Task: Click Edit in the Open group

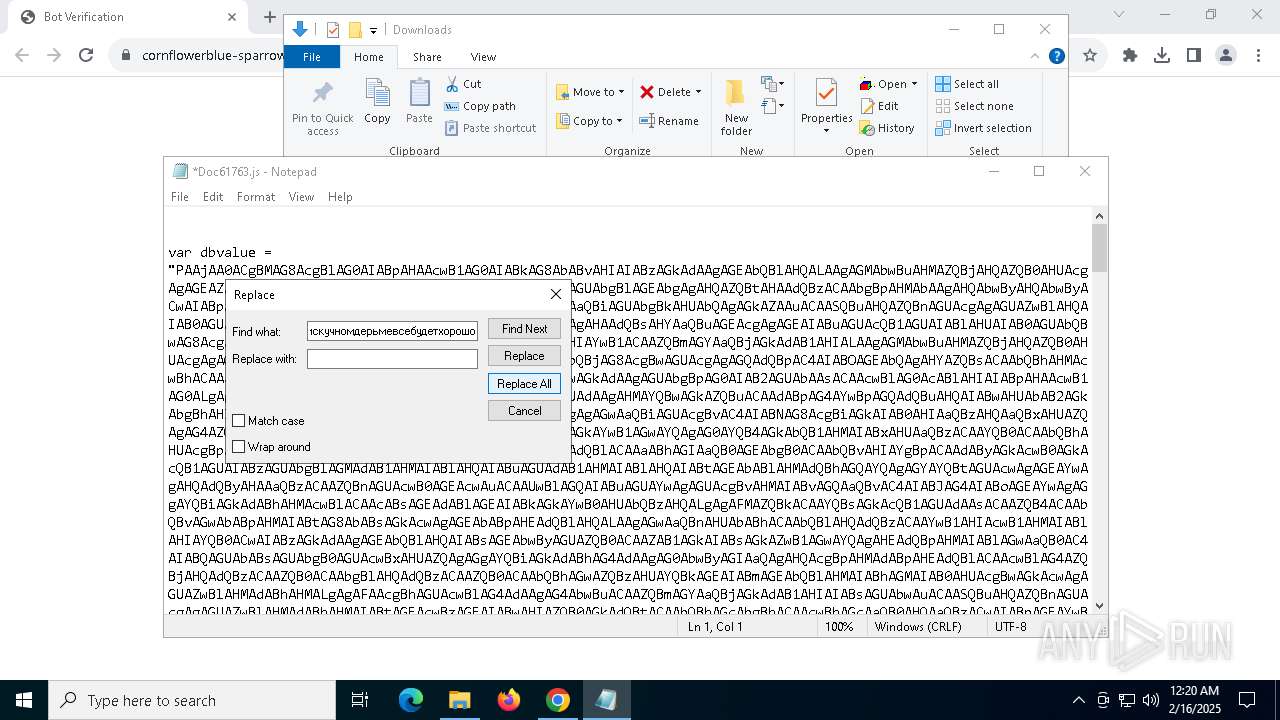Action: point(879,106)
